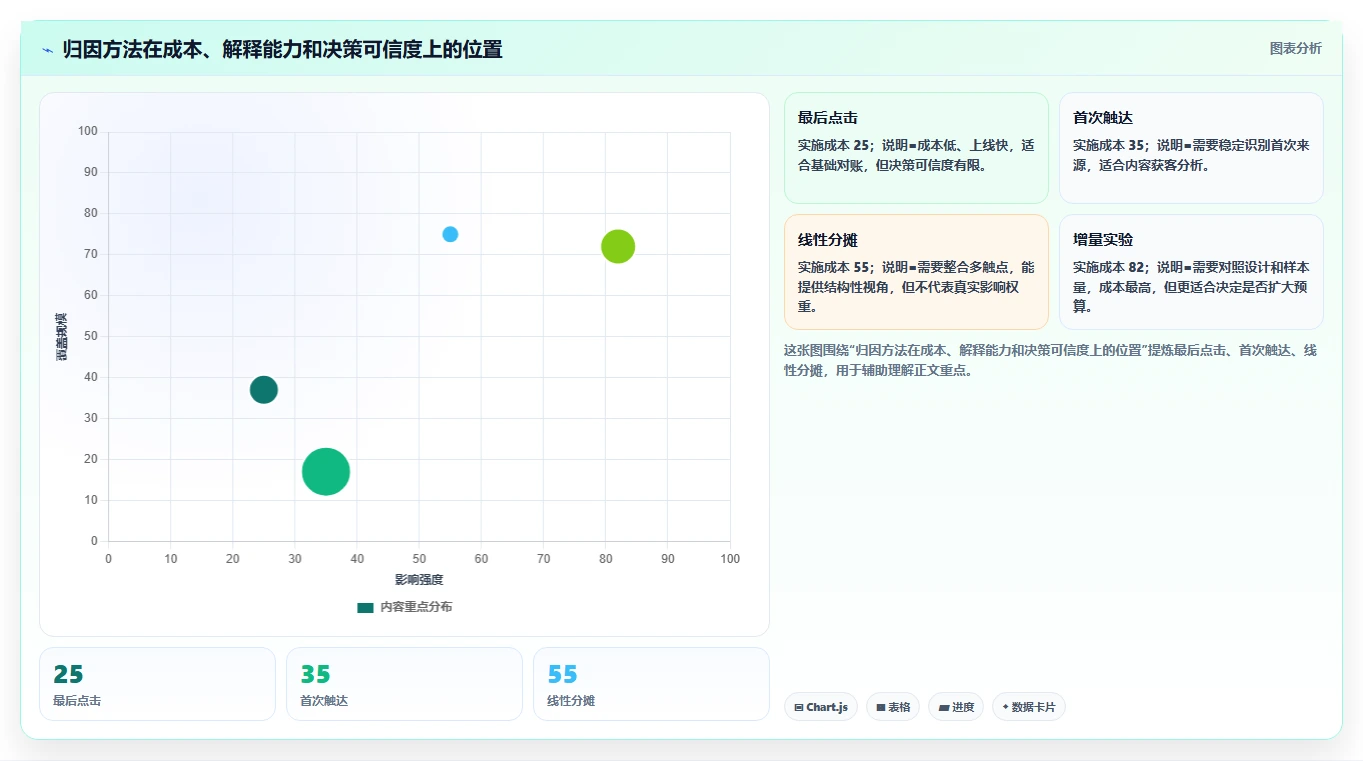Viewport: 1363px width, 761px height.
Task: Click the text 实施成本 25 in 最后点击 card
Action: [833, 145]
